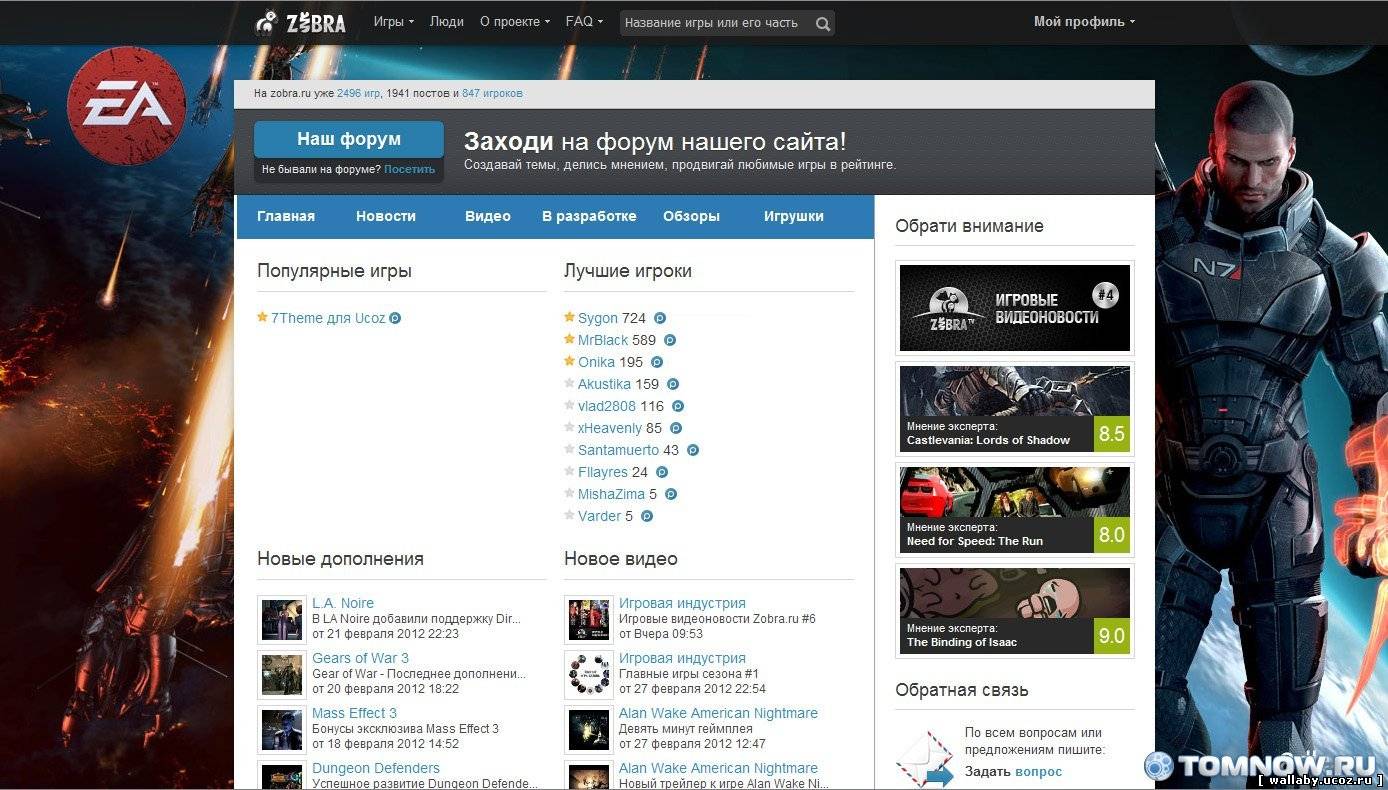Open MrBlack's player profile link

[x=603, y=340]
